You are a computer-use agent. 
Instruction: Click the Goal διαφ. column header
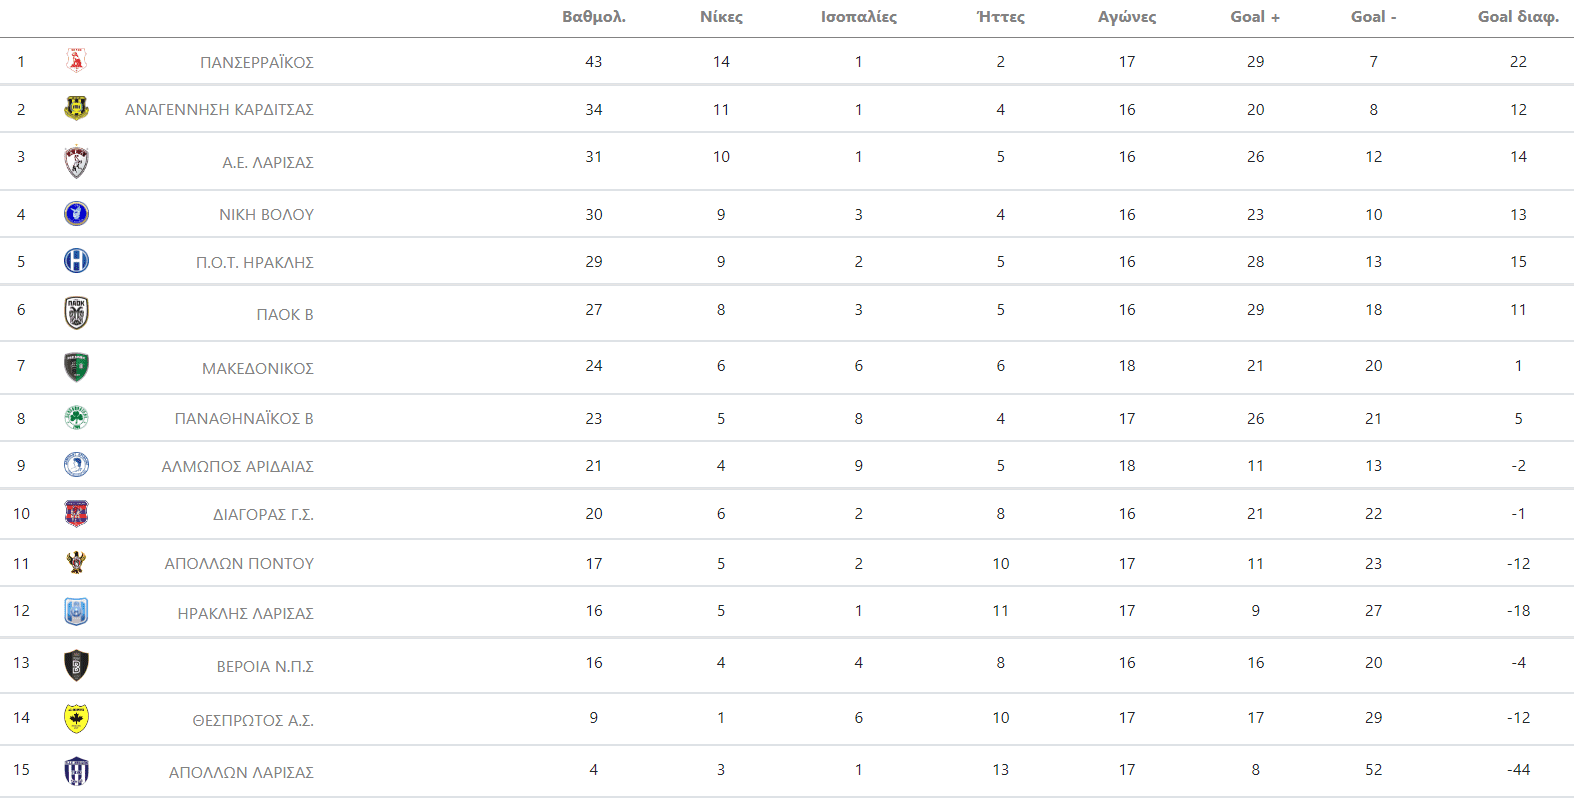(x=1518, y=17)
